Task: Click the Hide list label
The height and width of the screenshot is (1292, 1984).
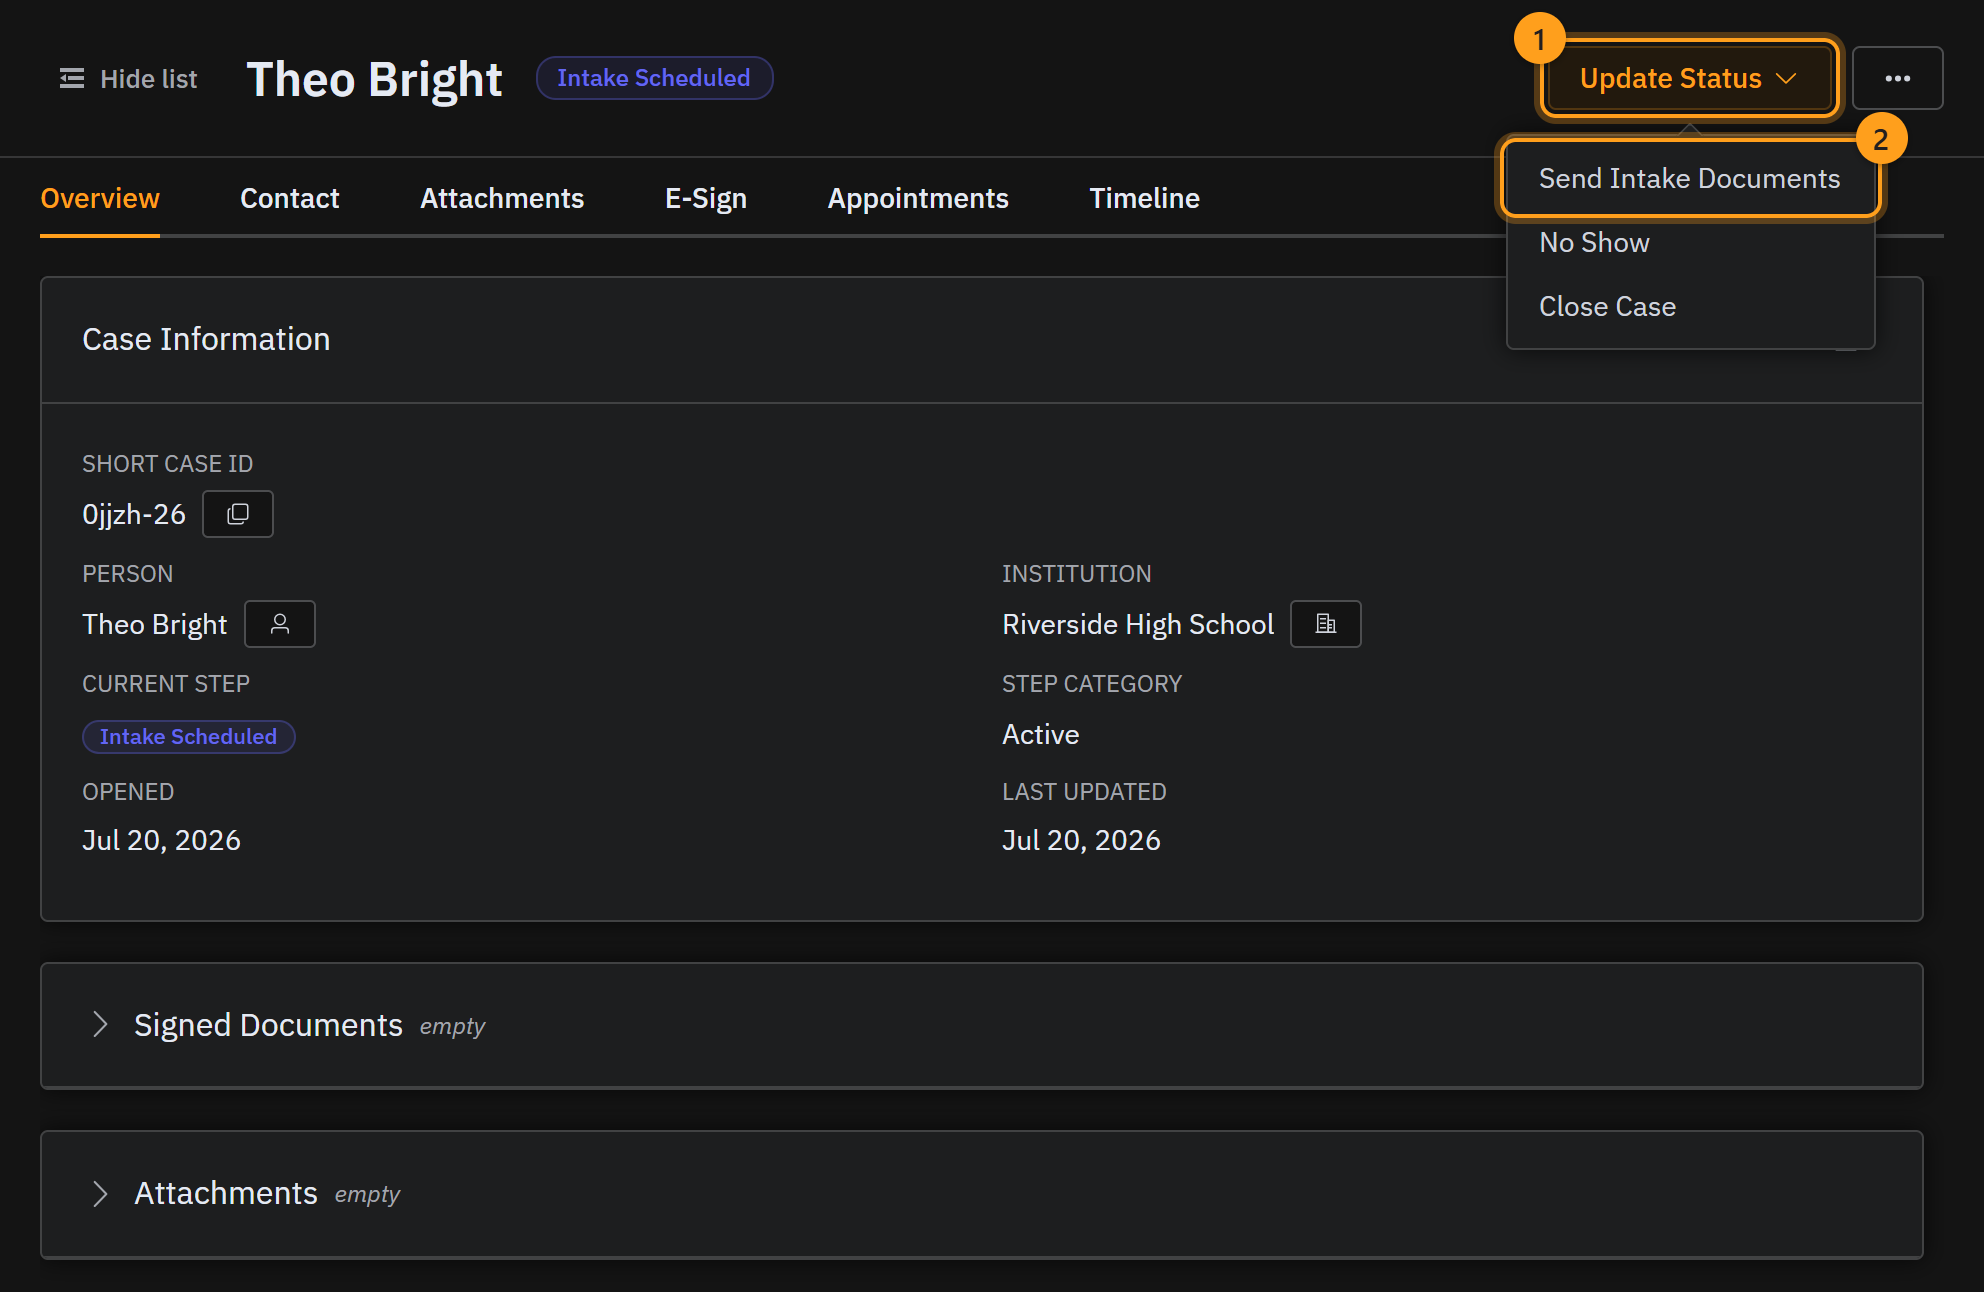Action: click(x=149, y=79)
